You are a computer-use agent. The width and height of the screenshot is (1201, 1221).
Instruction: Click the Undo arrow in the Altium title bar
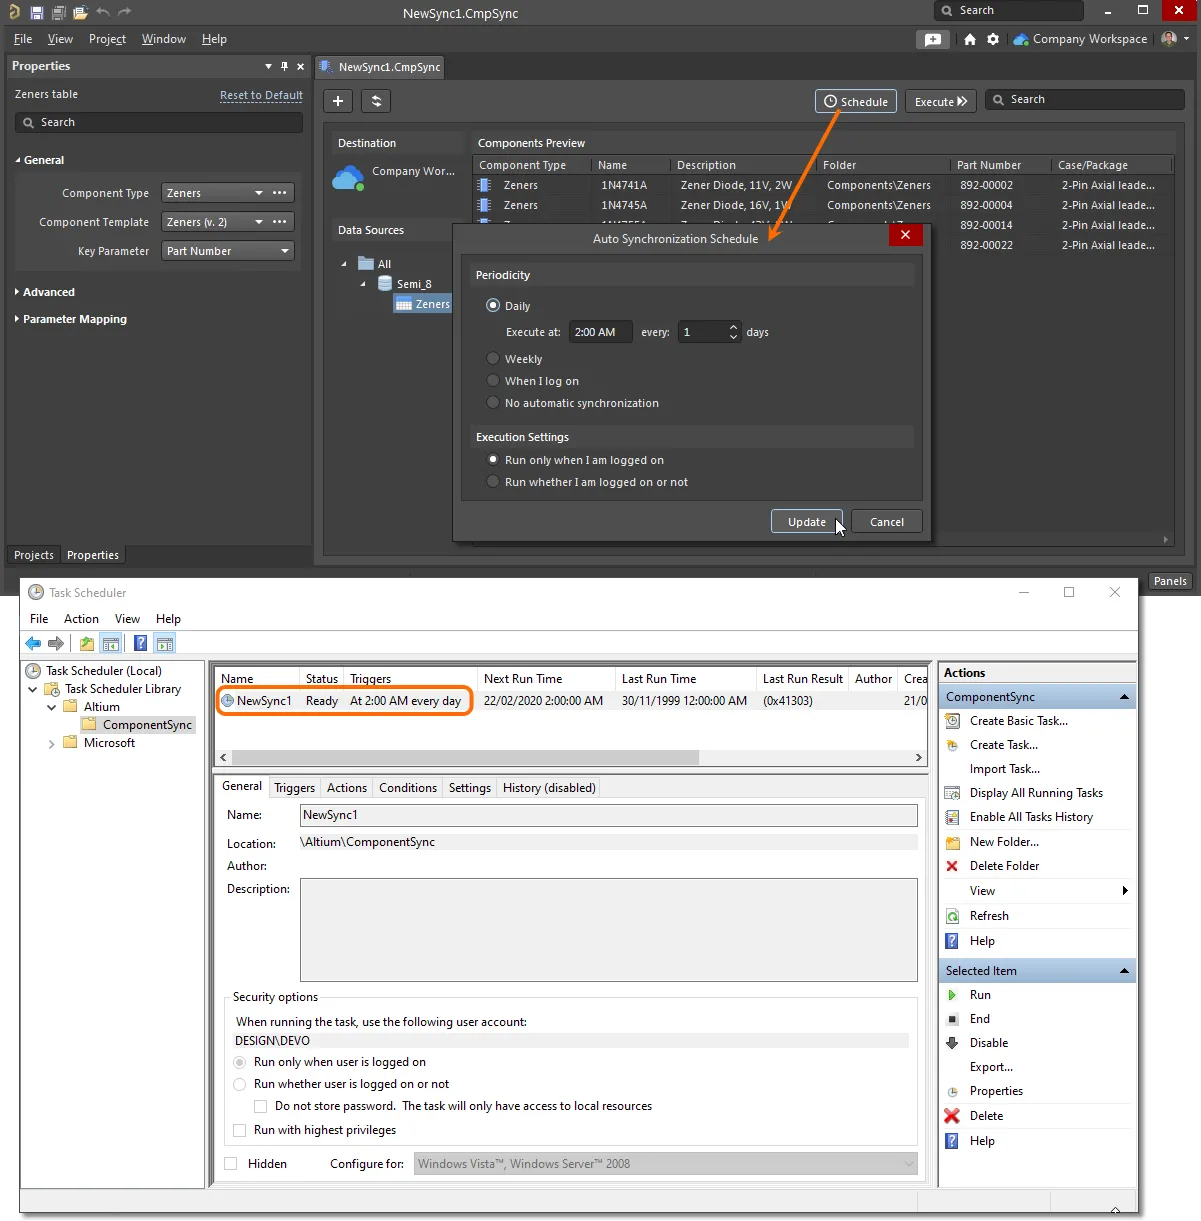[x=103, y=12]
